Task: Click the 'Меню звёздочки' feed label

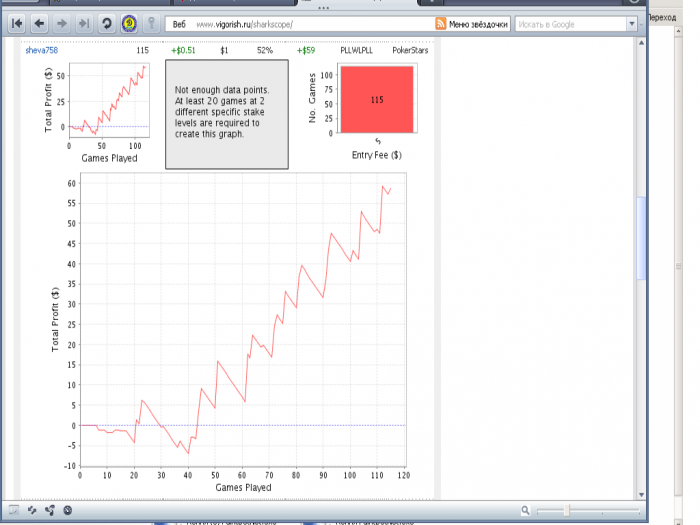Action: 478,24
